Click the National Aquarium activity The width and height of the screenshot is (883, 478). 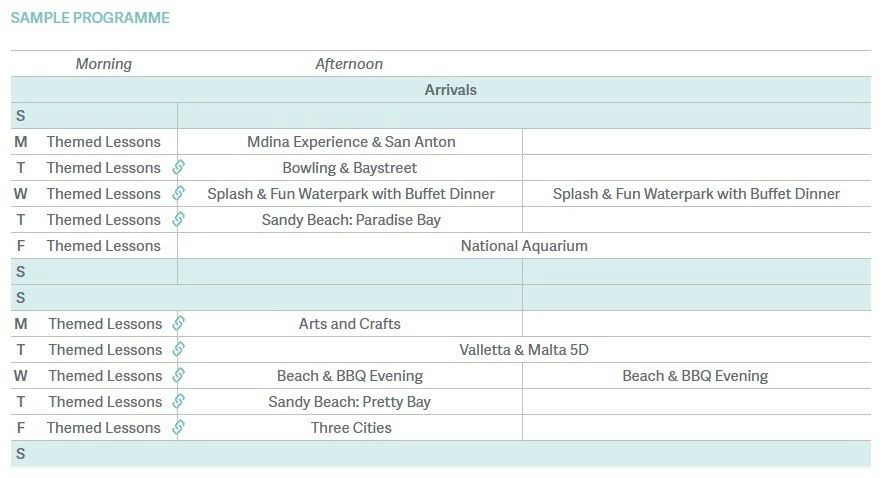pos(524,245)
